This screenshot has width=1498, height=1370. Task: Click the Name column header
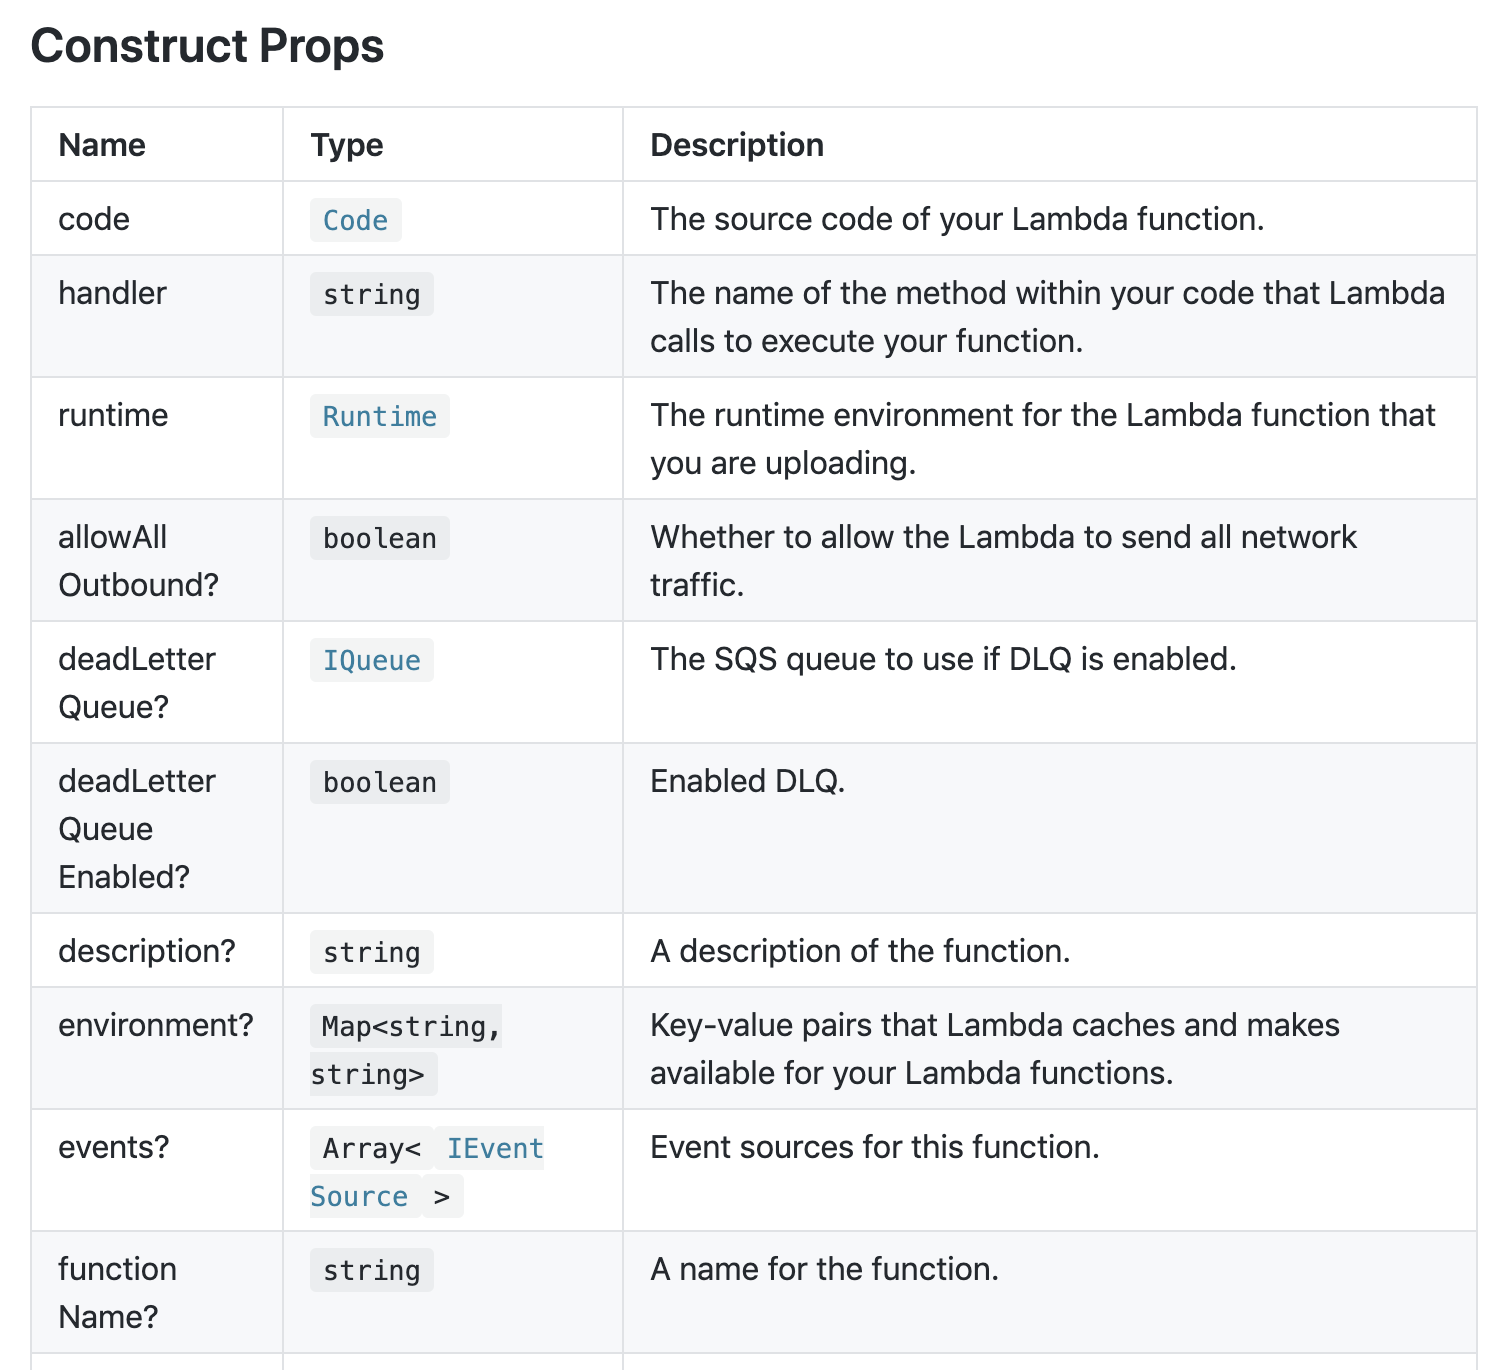[102, 145]
